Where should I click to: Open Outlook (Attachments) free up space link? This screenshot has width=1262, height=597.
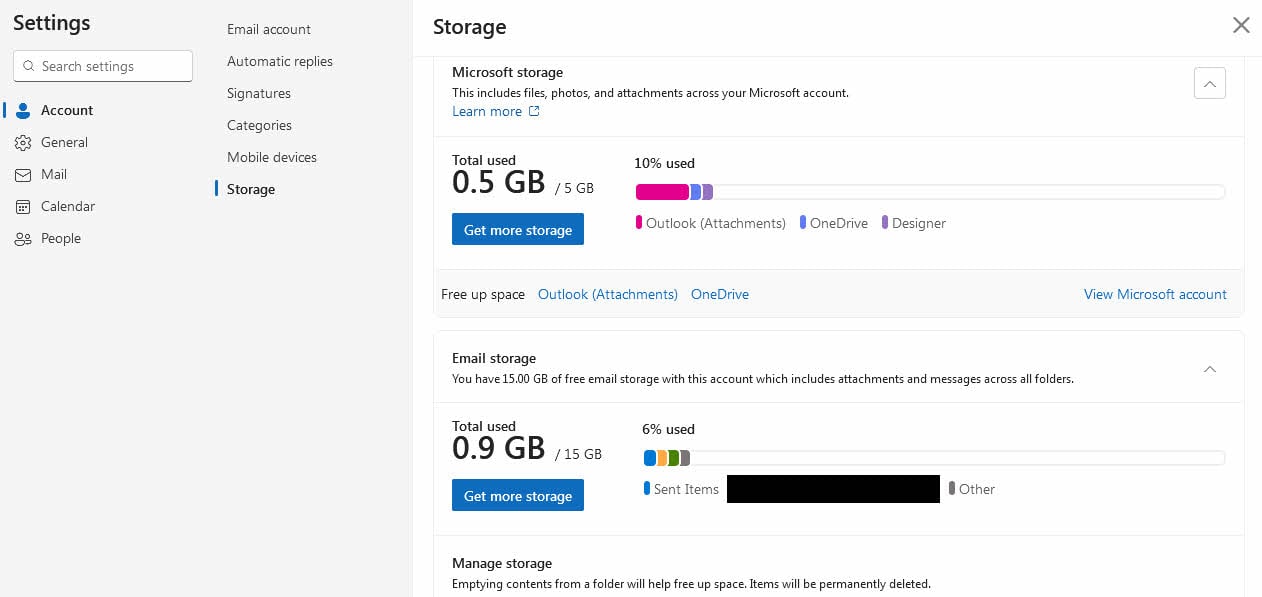click(608, 294)
